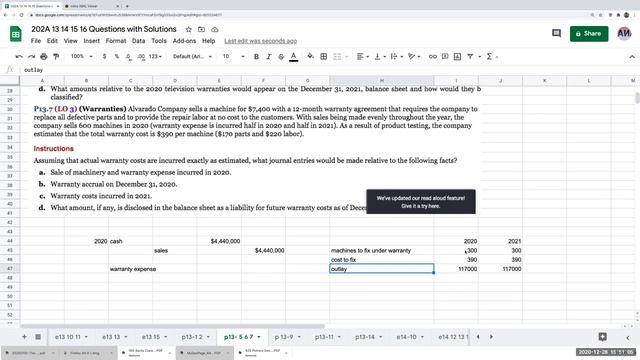Toggle Strikethrough formatting

coord(281,56)
